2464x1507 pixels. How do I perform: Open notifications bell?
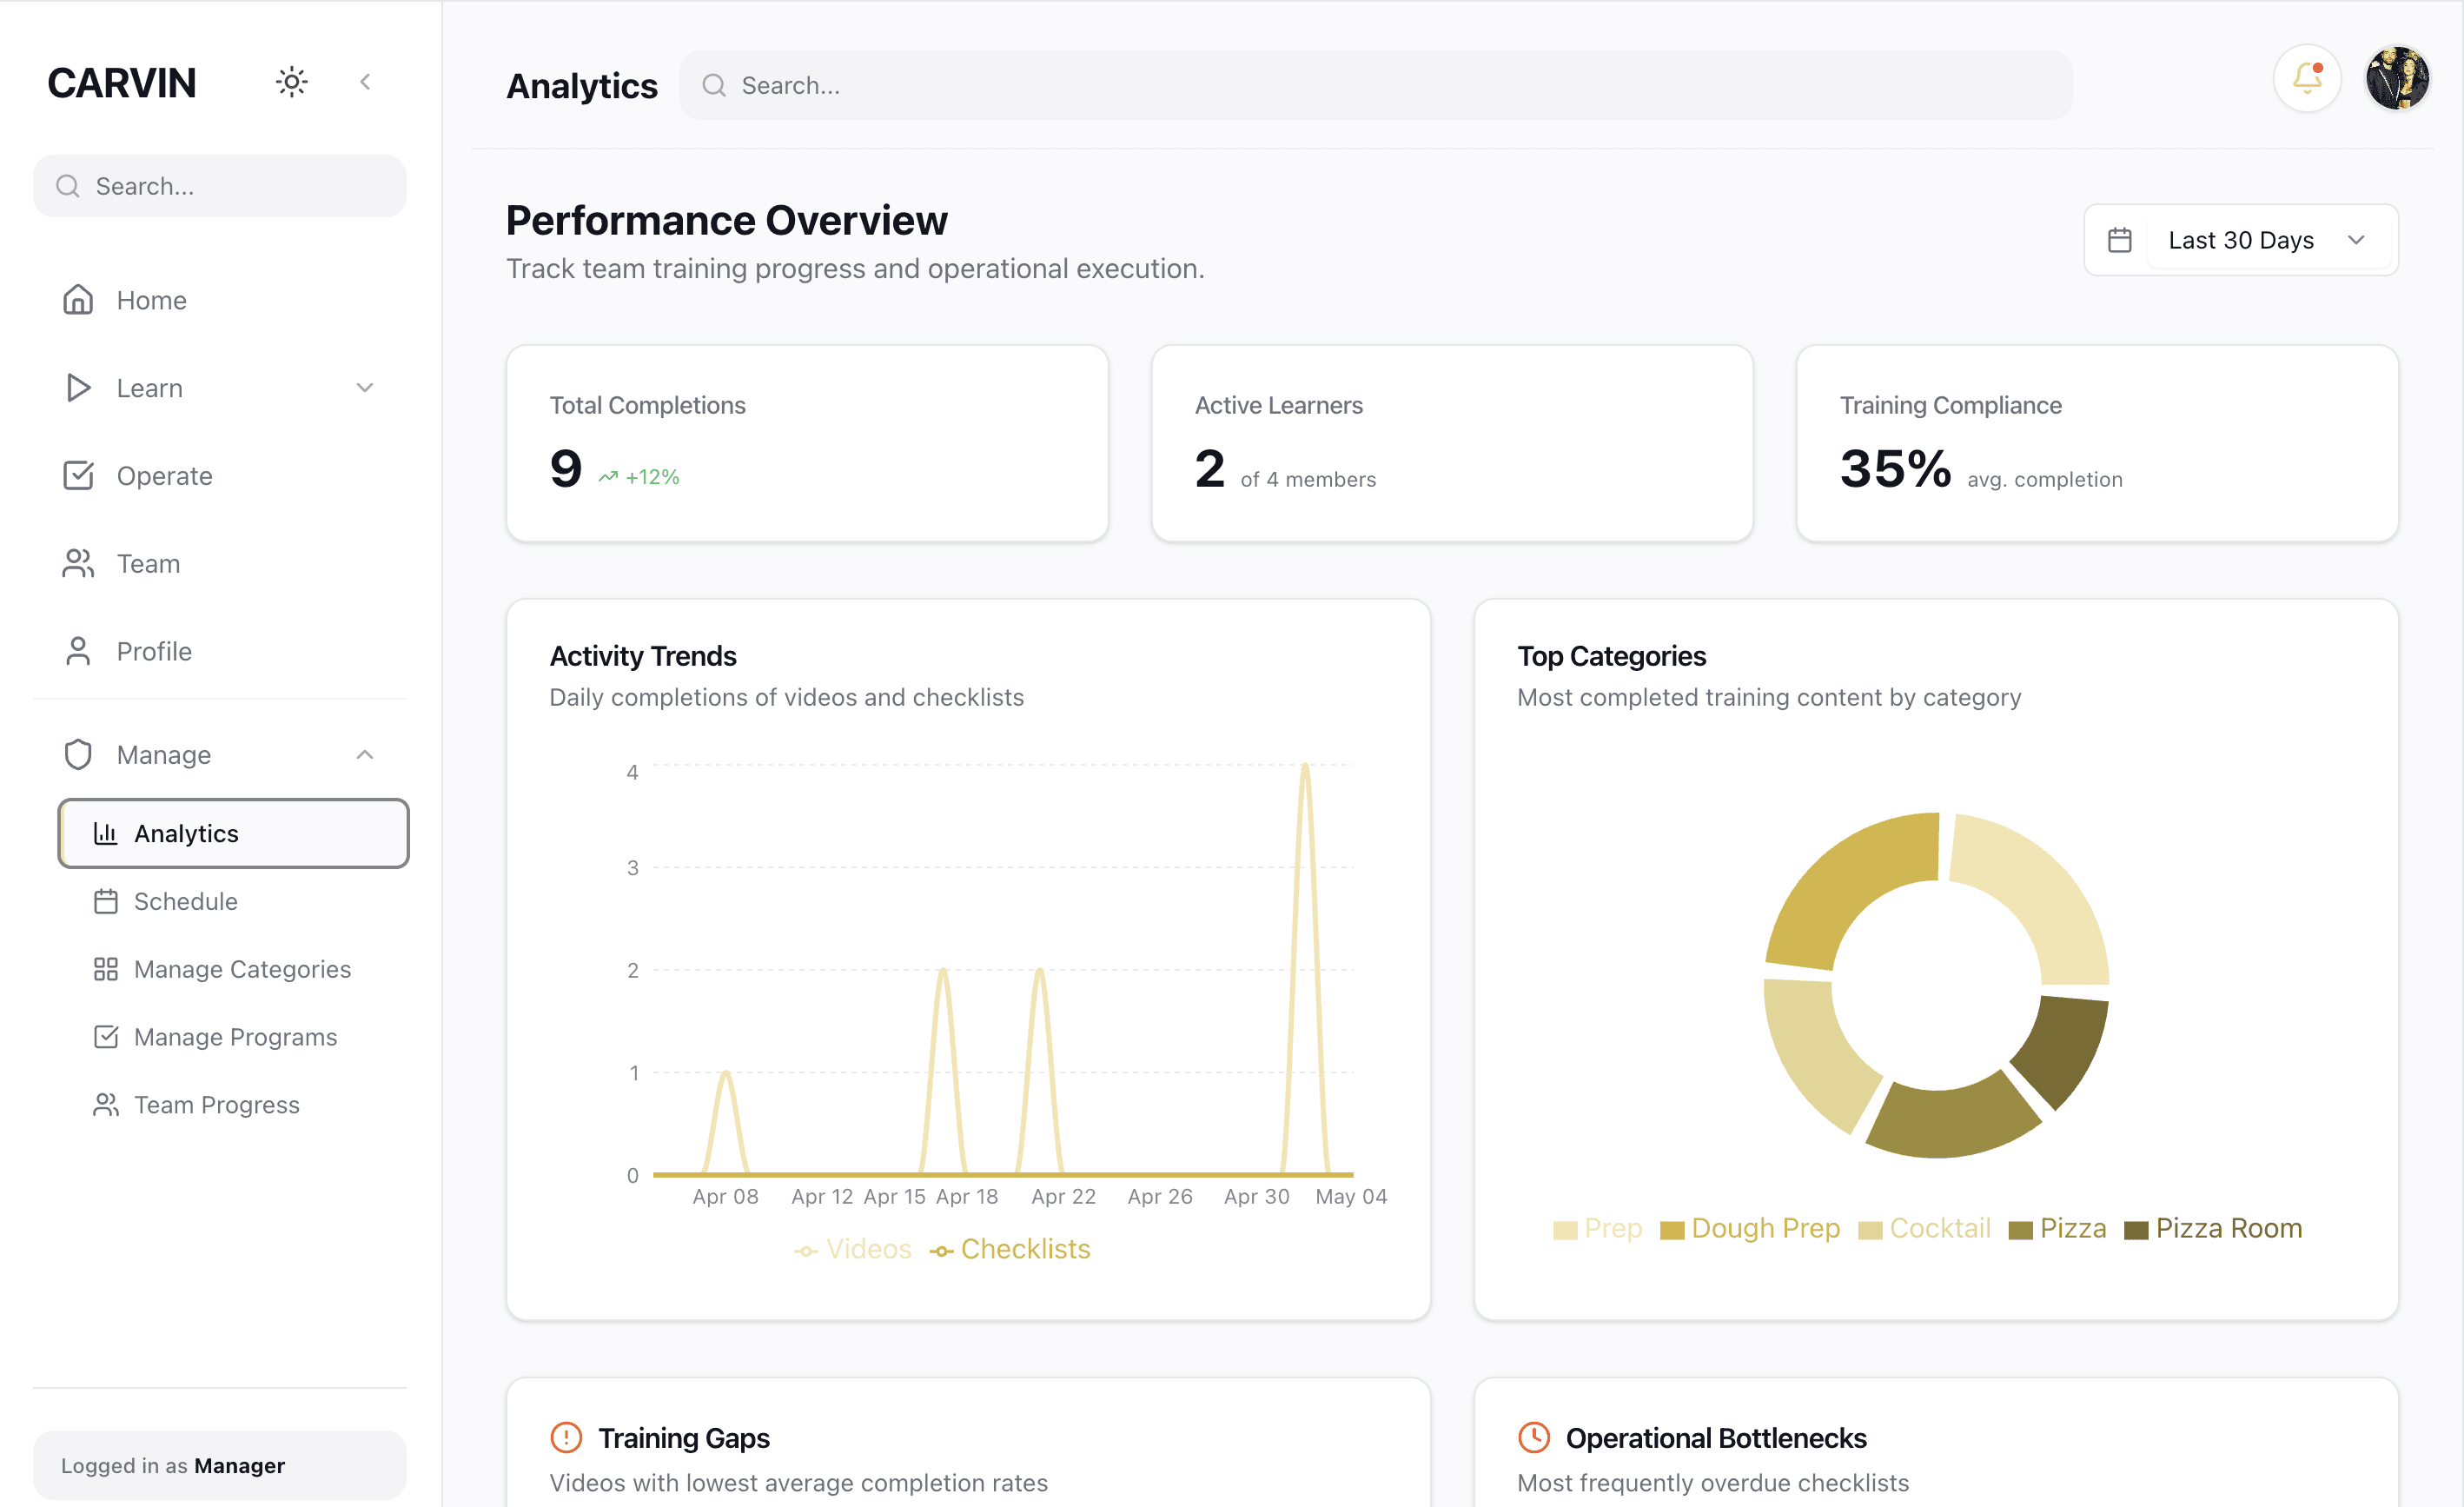(2307, 77)
